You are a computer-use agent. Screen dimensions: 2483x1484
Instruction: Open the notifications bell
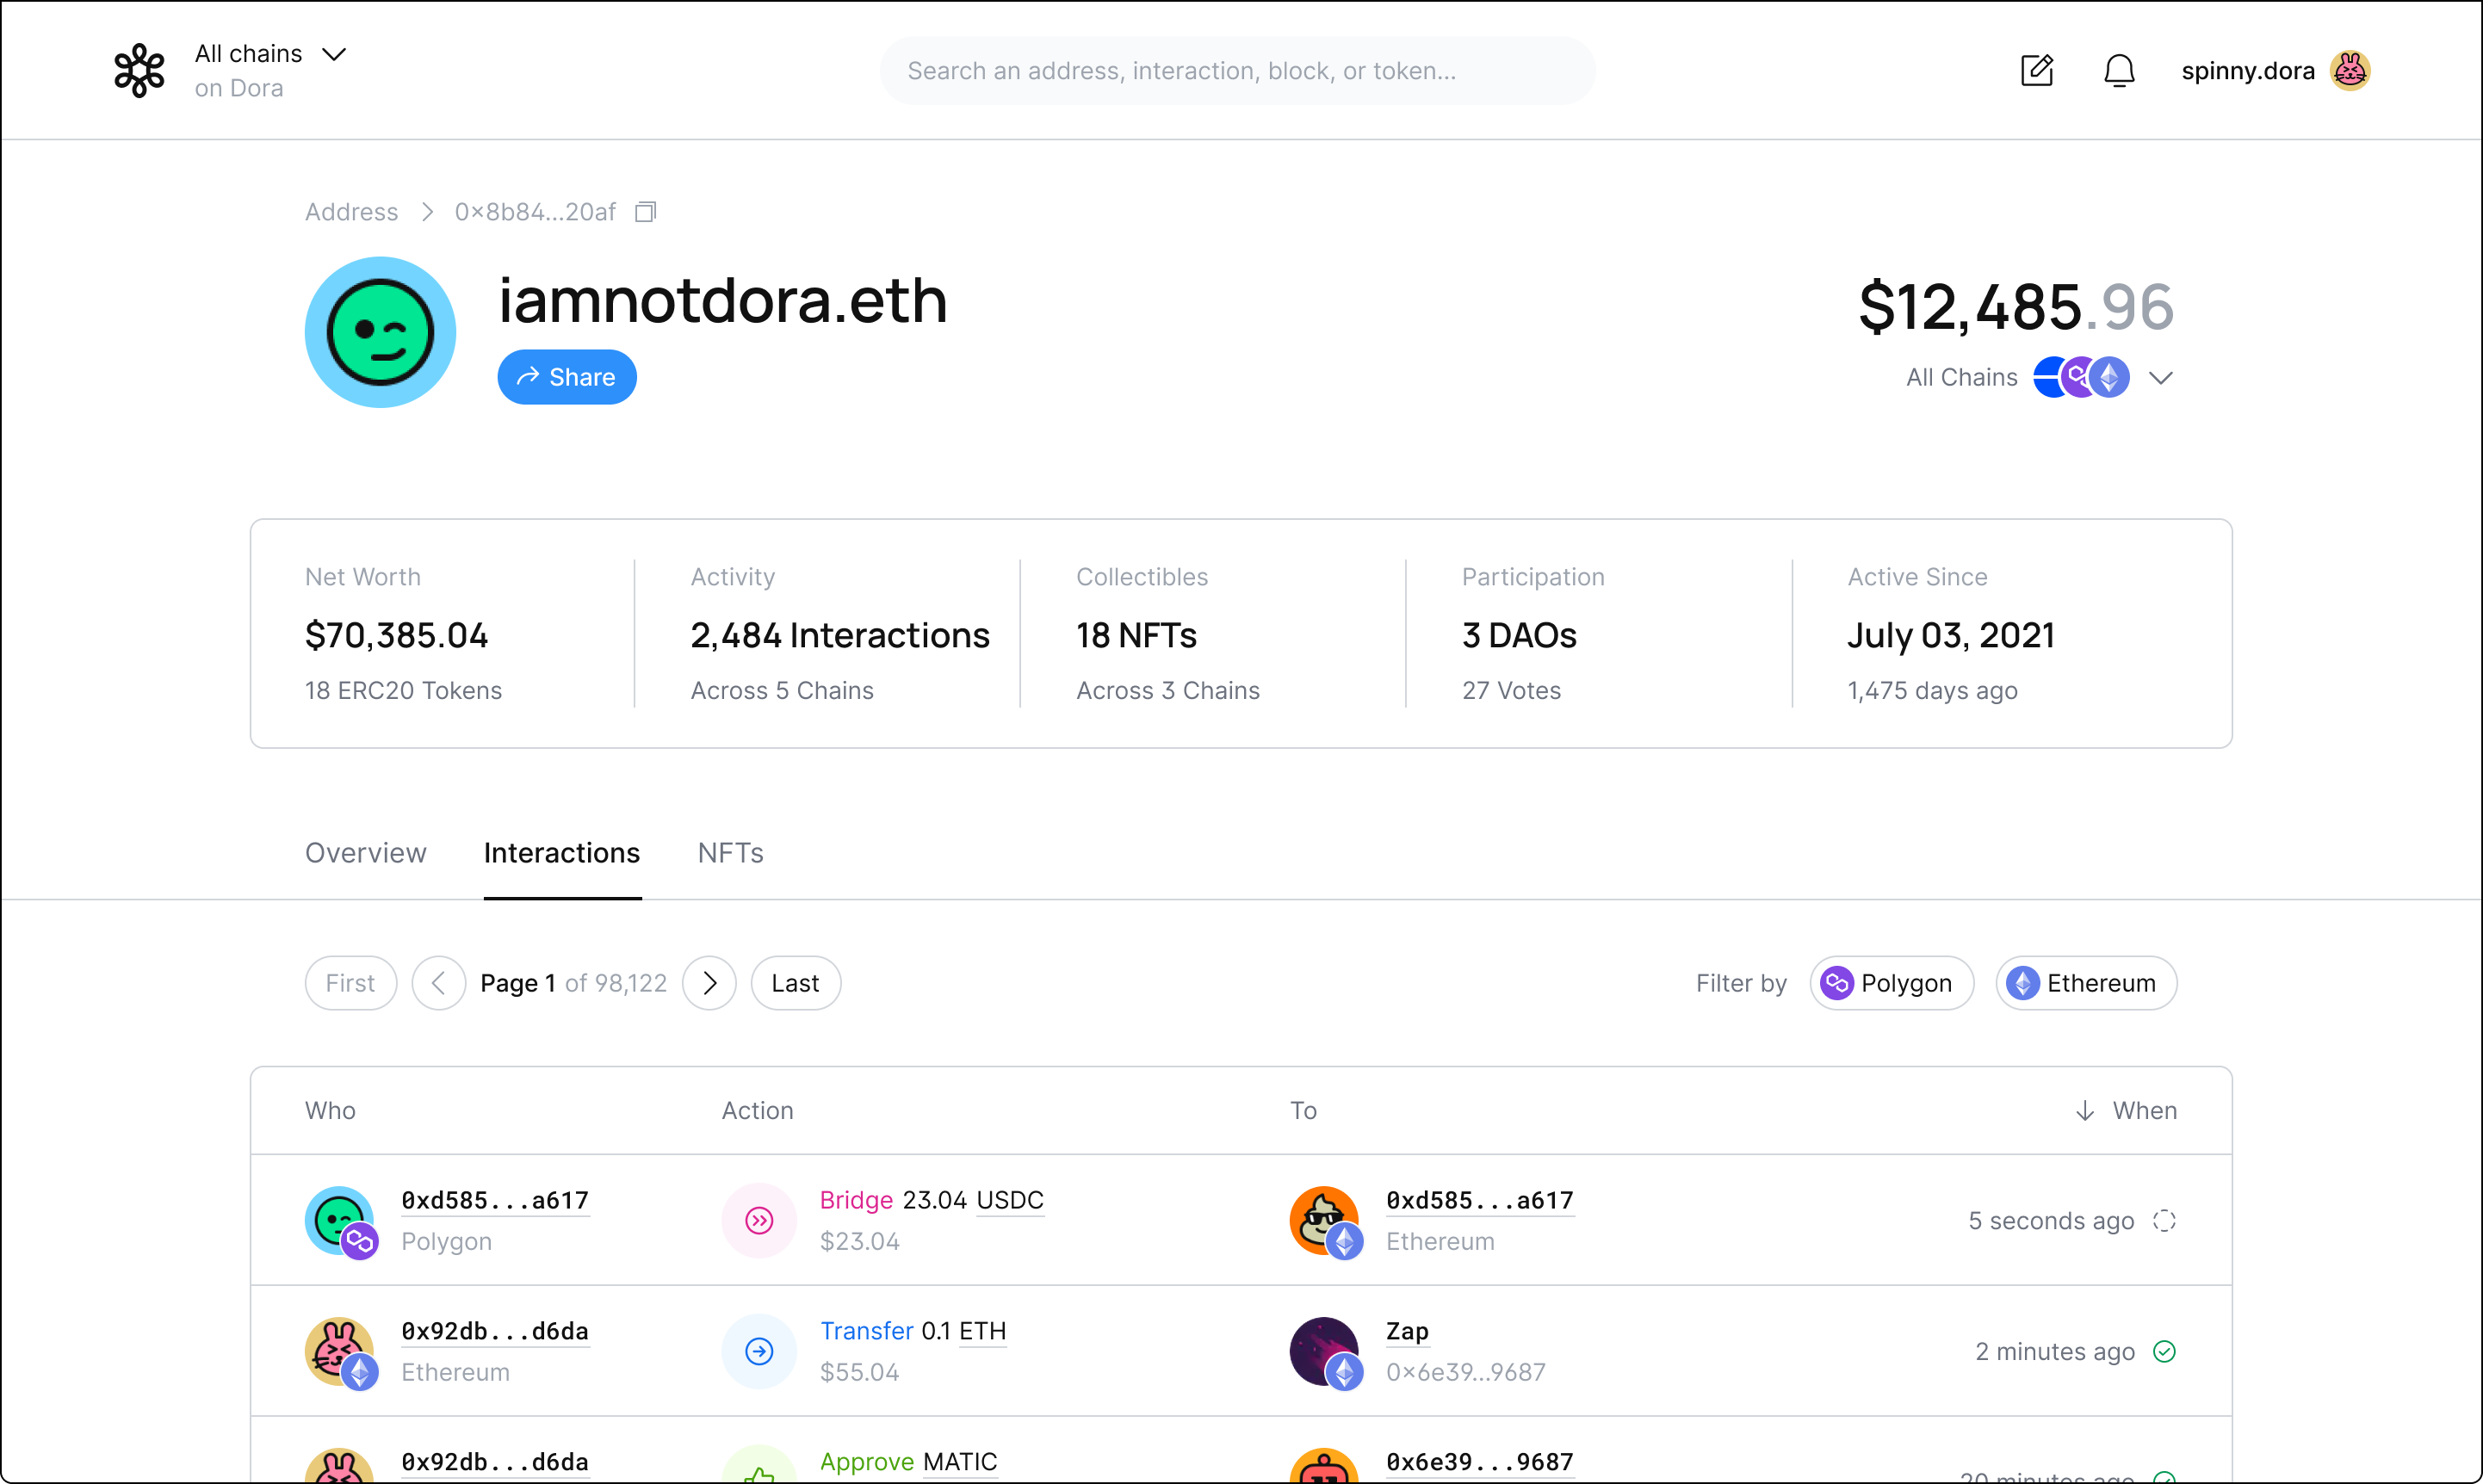[x=2118, y=70]
